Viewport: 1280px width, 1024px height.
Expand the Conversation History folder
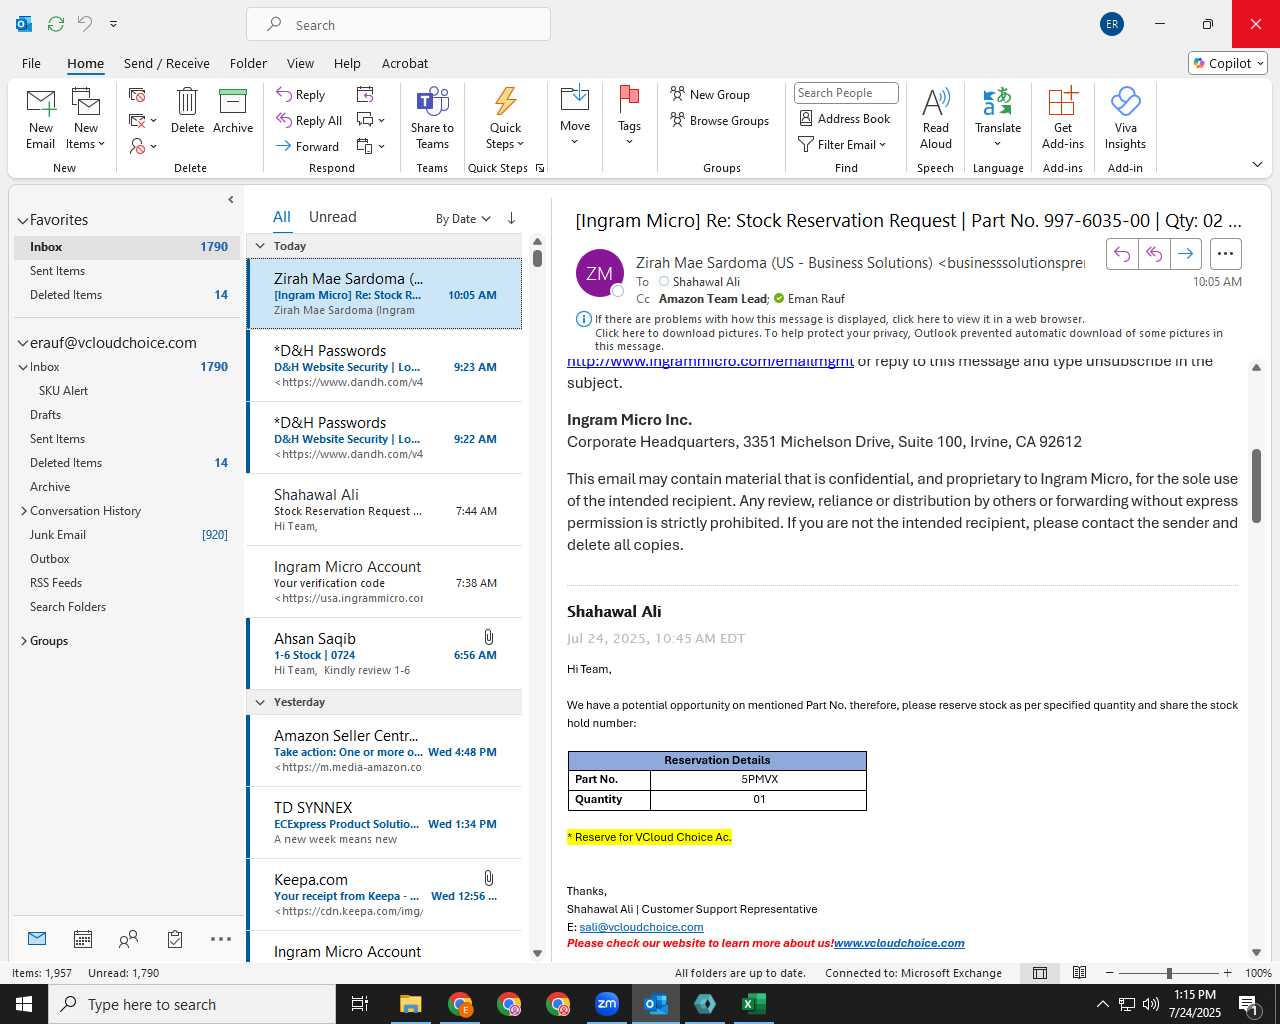pyautogui.click(x=24, y=511)
